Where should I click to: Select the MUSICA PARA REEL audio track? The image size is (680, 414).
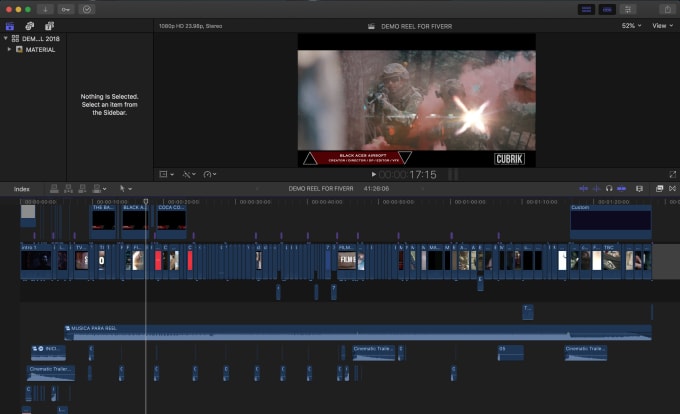click(358, 333)
